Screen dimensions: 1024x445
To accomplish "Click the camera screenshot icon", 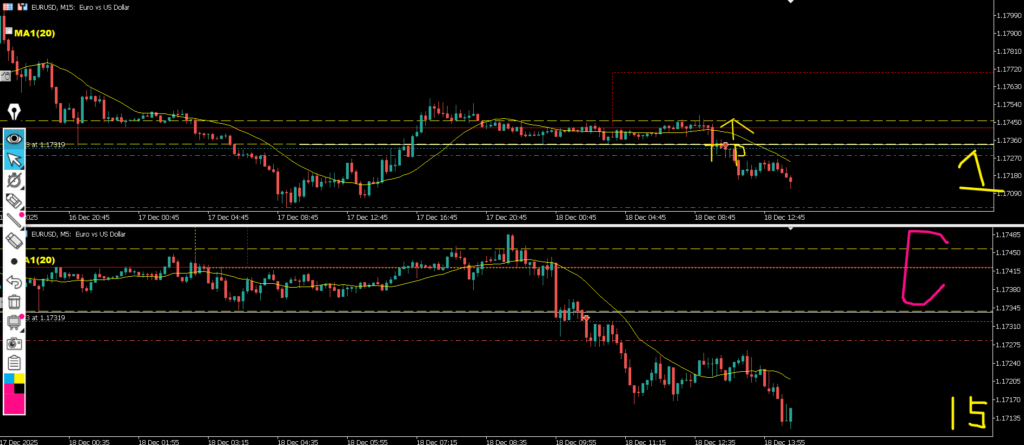I will tap(15, 342).
